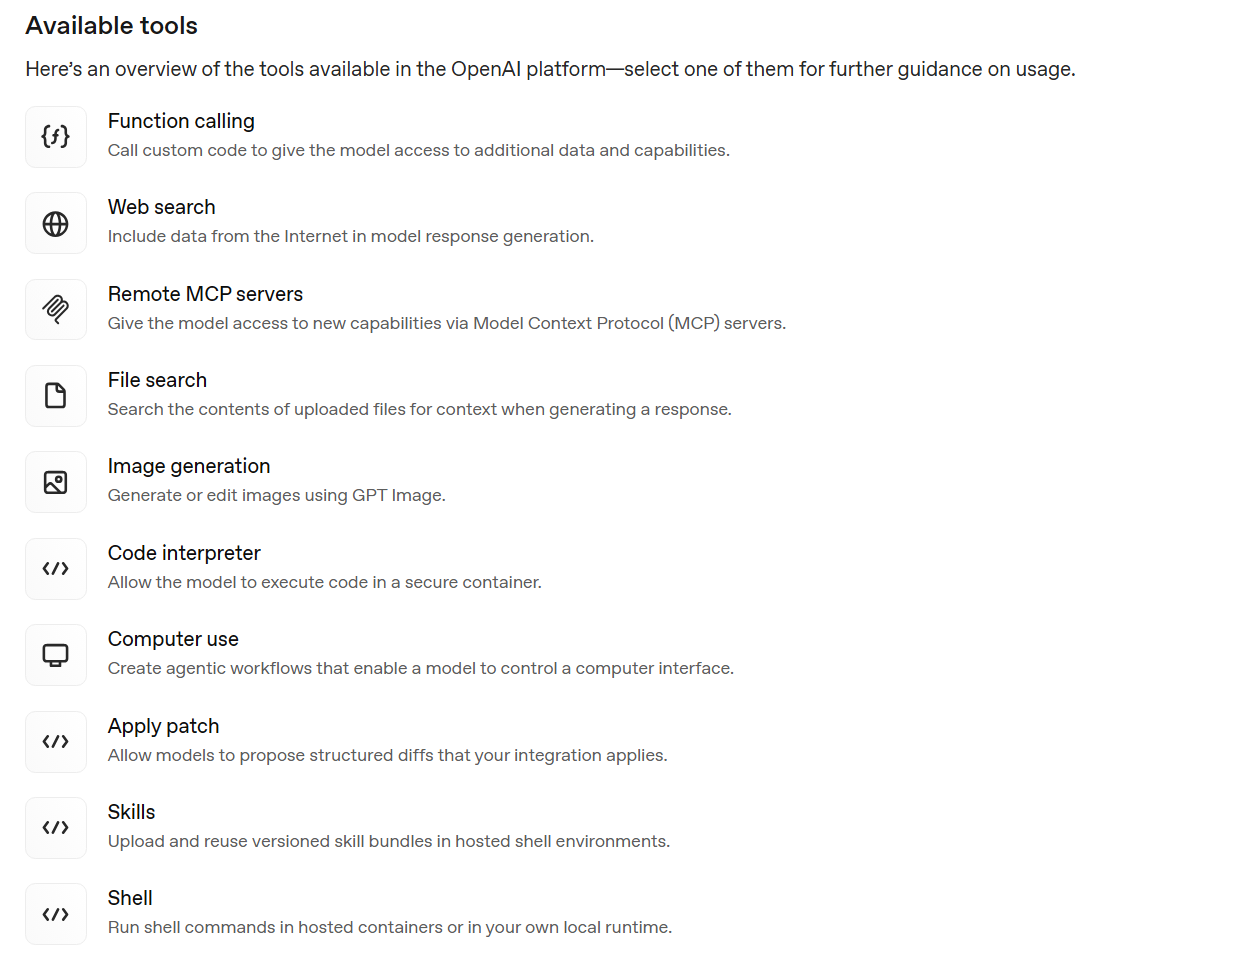
Task: Open the Function calling guide link
Action: [181, 121]
